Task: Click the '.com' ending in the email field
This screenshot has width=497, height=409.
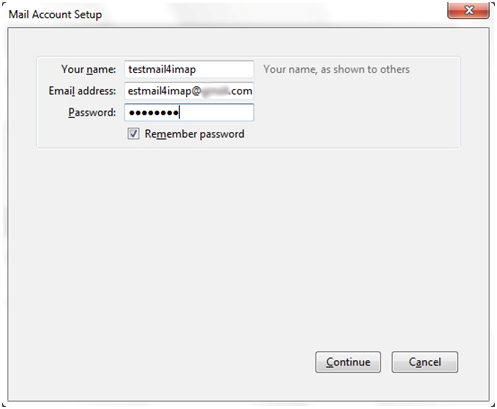Action: coord(241,91)
